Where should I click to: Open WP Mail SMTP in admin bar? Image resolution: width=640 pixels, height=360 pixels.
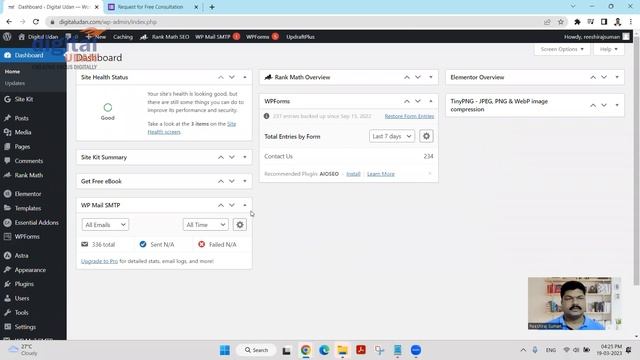coord(218,37)
